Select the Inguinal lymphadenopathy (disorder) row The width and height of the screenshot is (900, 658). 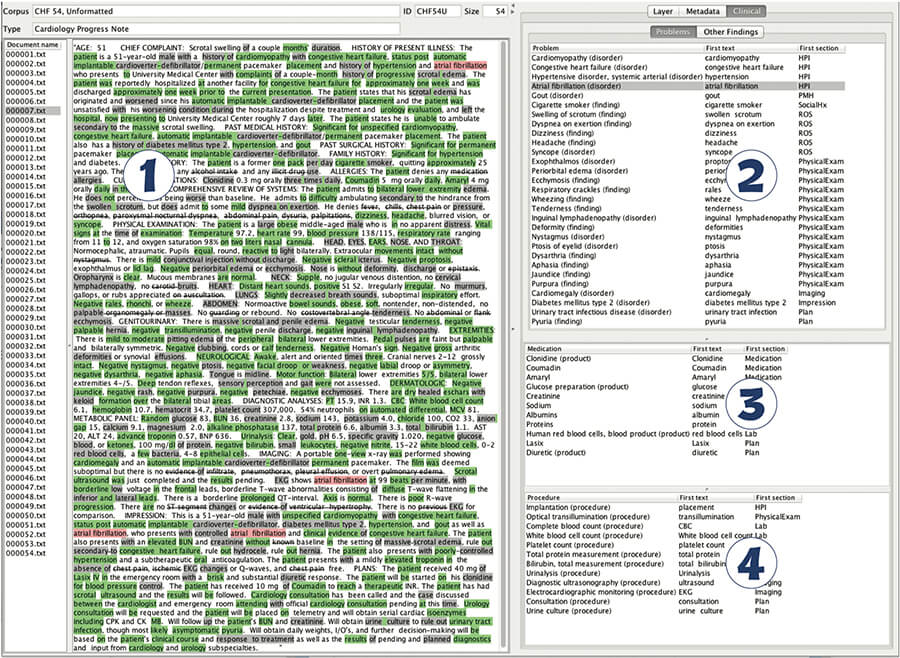(x=688, y=218)
